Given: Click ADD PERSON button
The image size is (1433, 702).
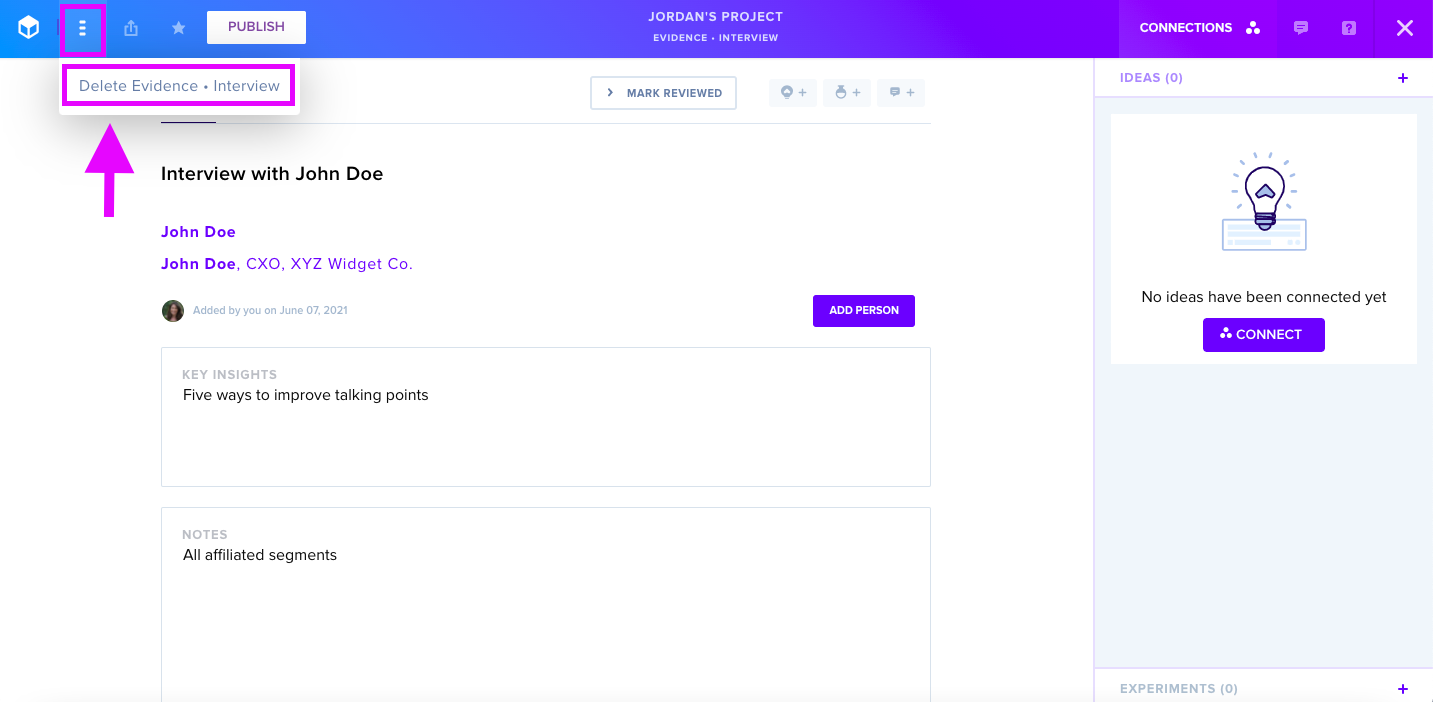Looking at the screenshot, I should click(864, 311).
